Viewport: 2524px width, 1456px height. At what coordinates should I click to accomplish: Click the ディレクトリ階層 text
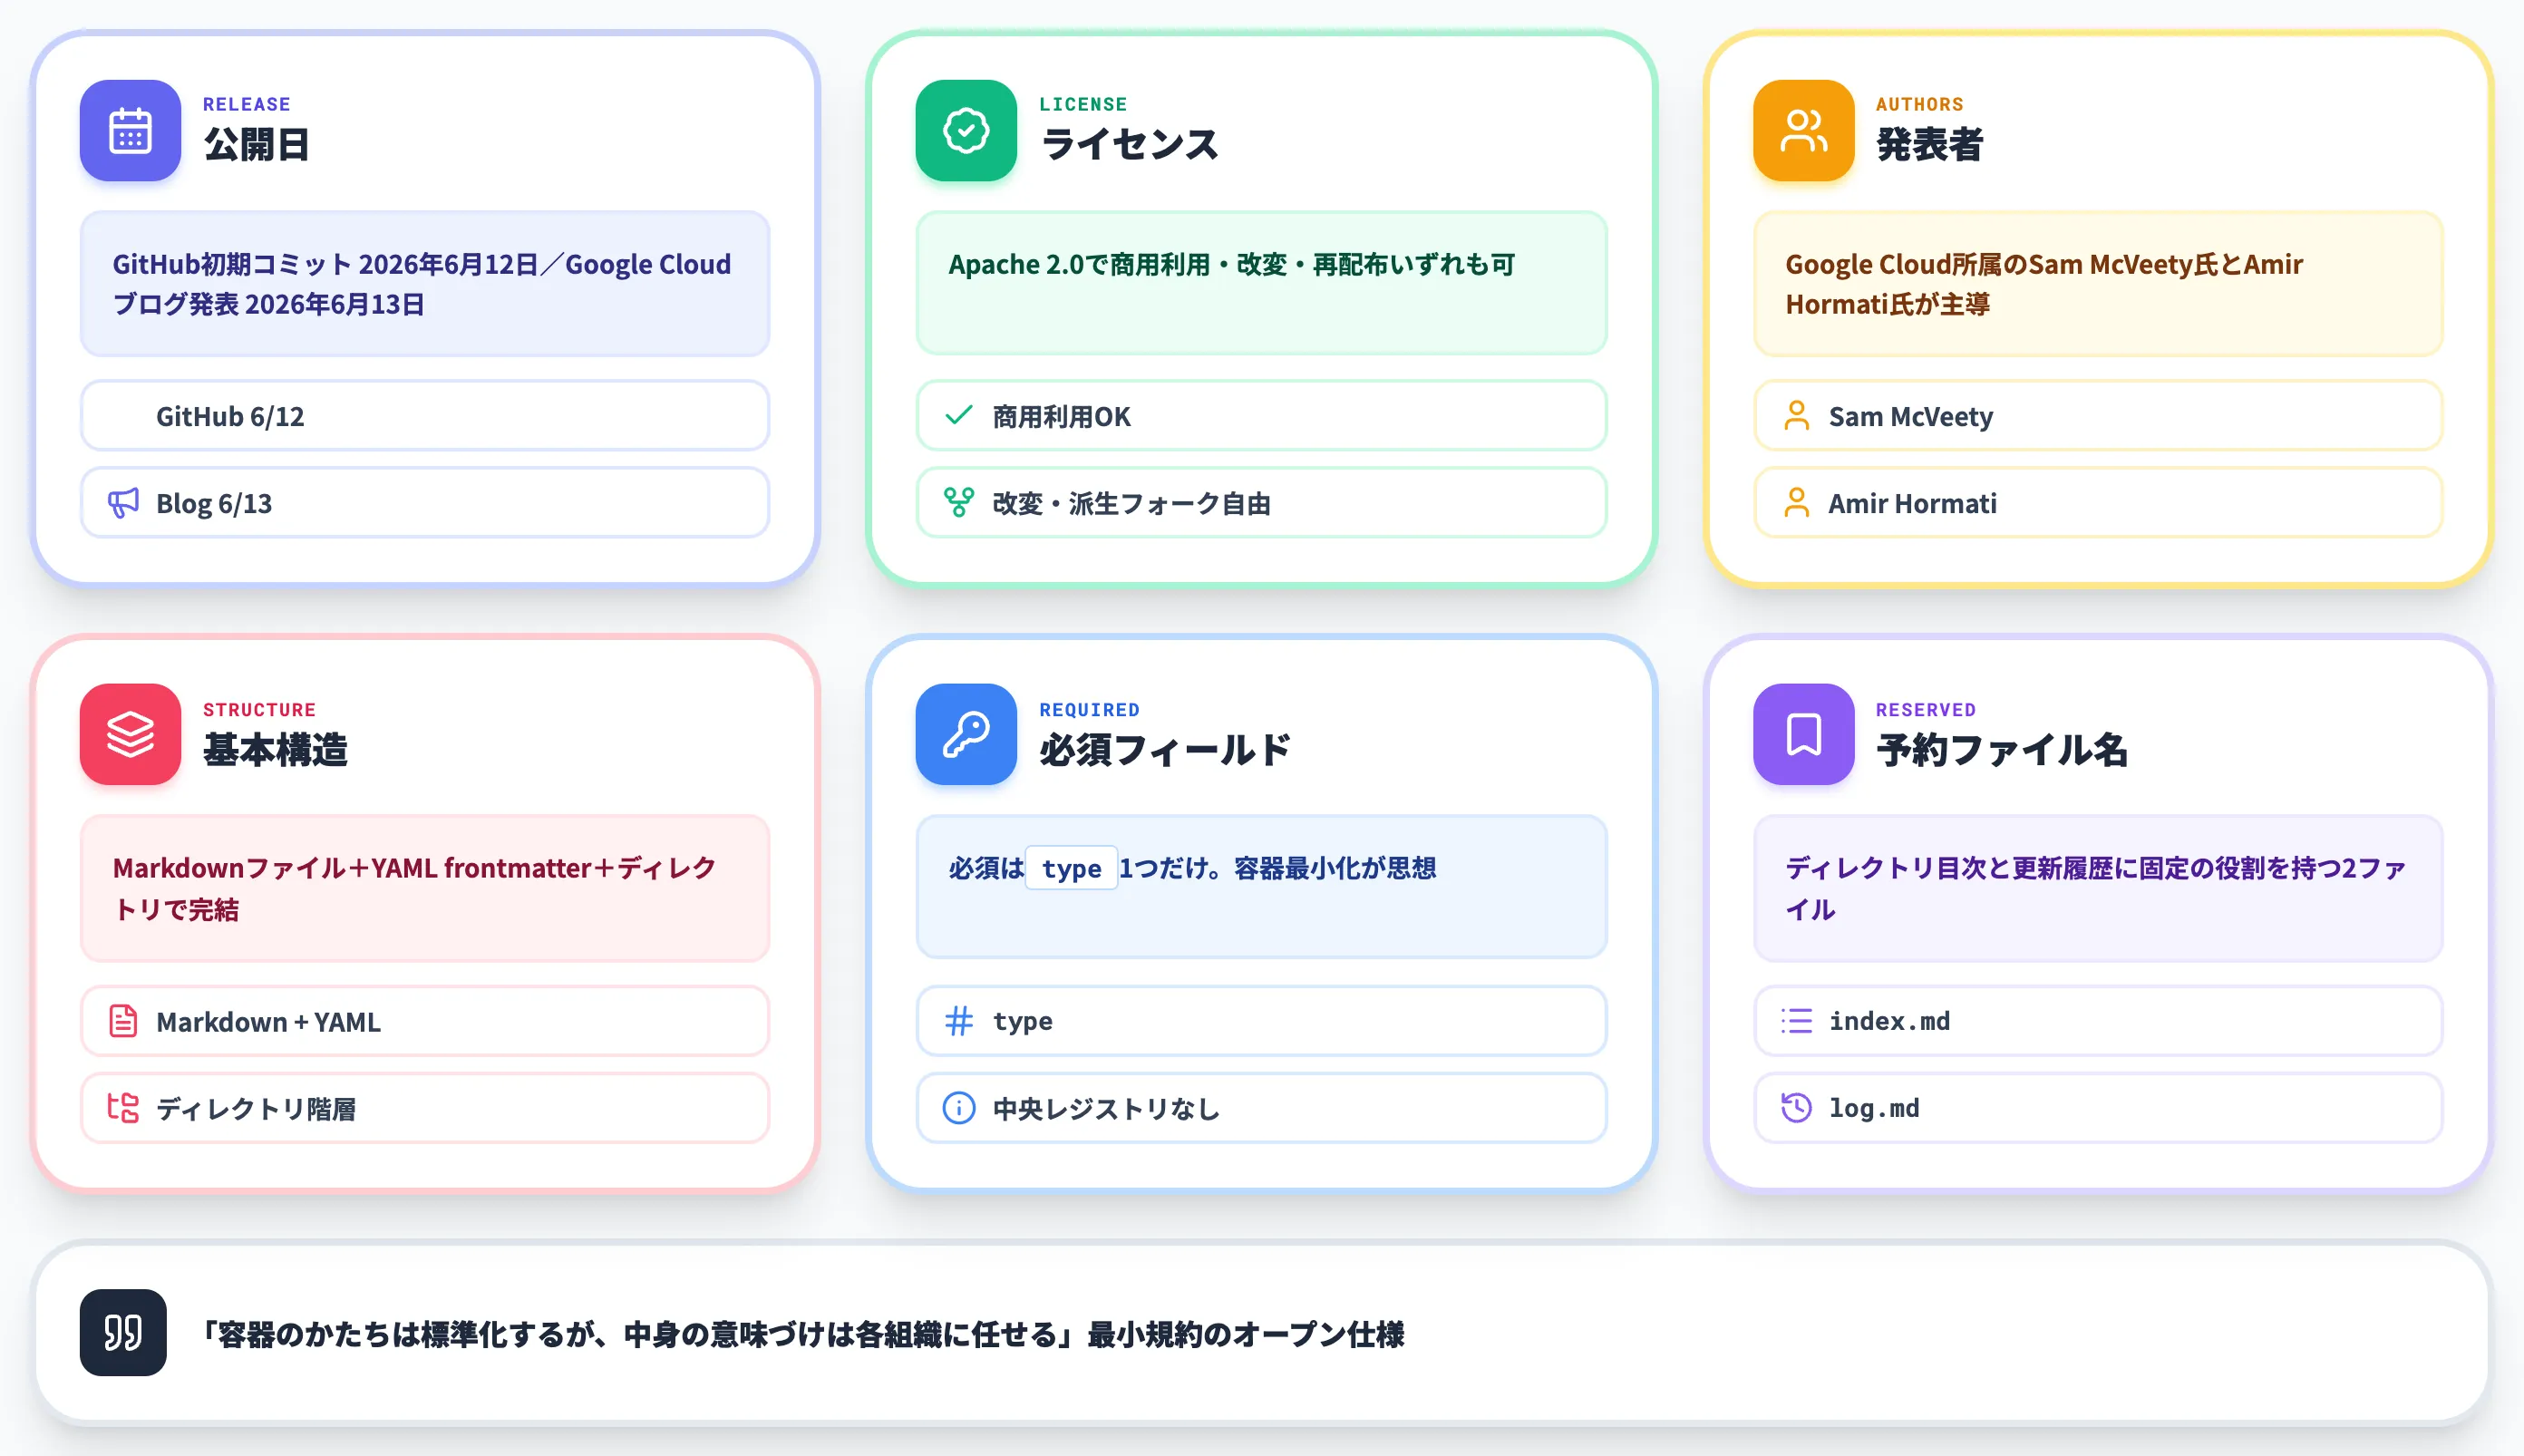256,1109
